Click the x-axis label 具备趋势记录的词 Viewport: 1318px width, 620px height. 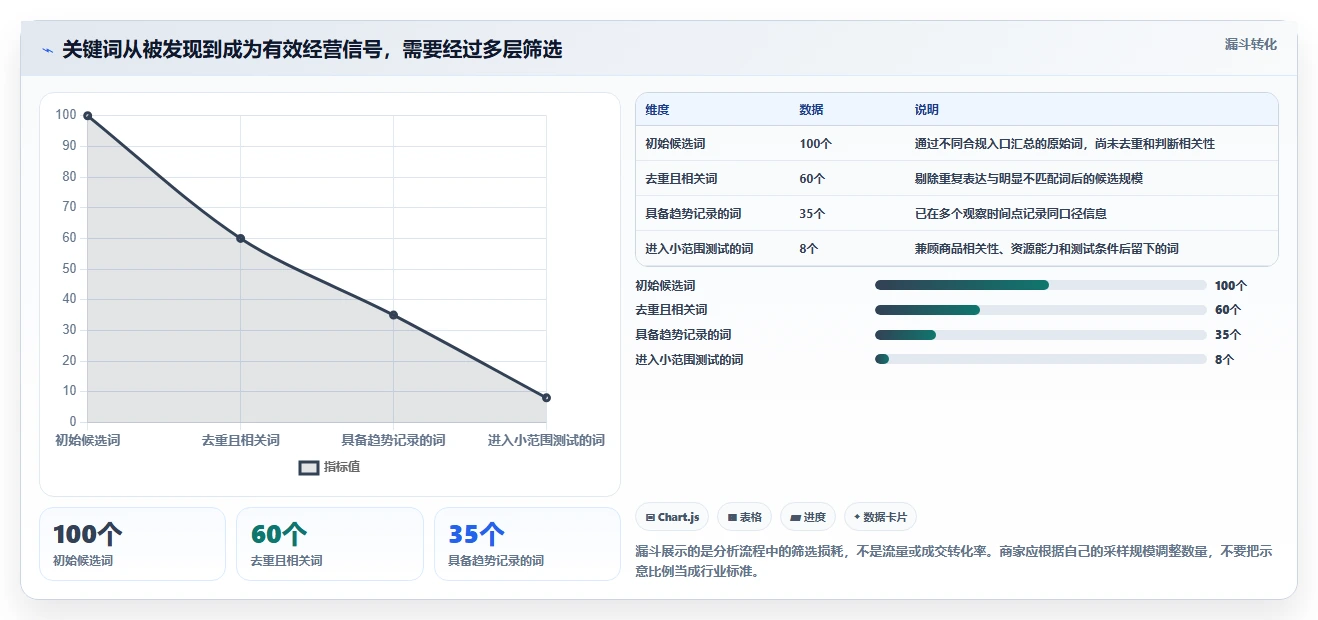click(393, 440)
